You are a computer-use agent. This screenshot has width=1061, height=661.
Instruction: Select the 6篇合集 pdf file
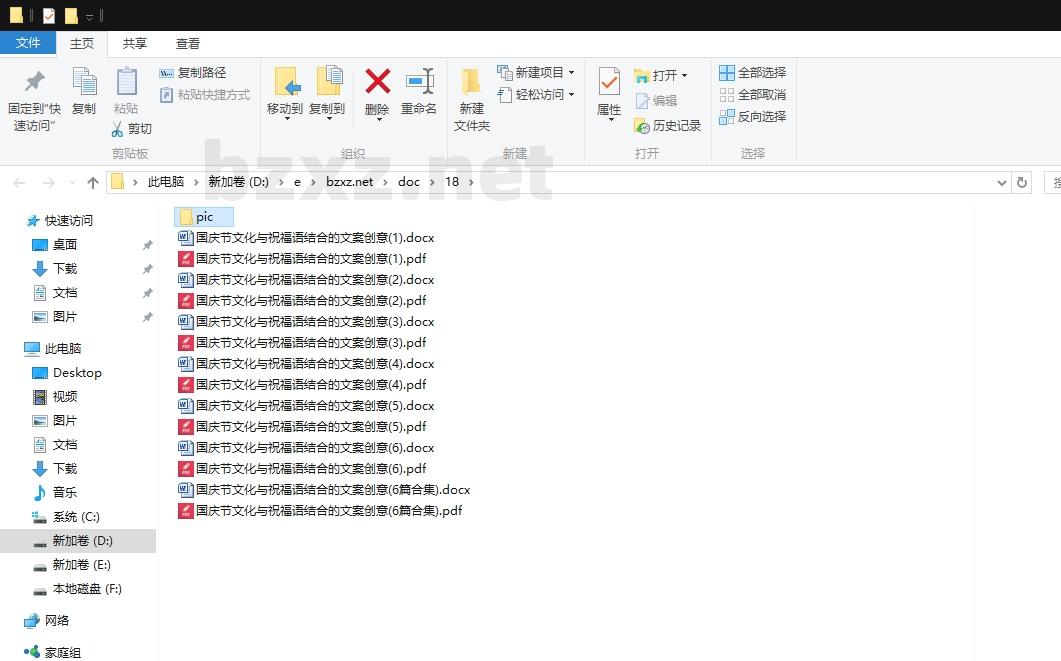[x=328, y=511]
